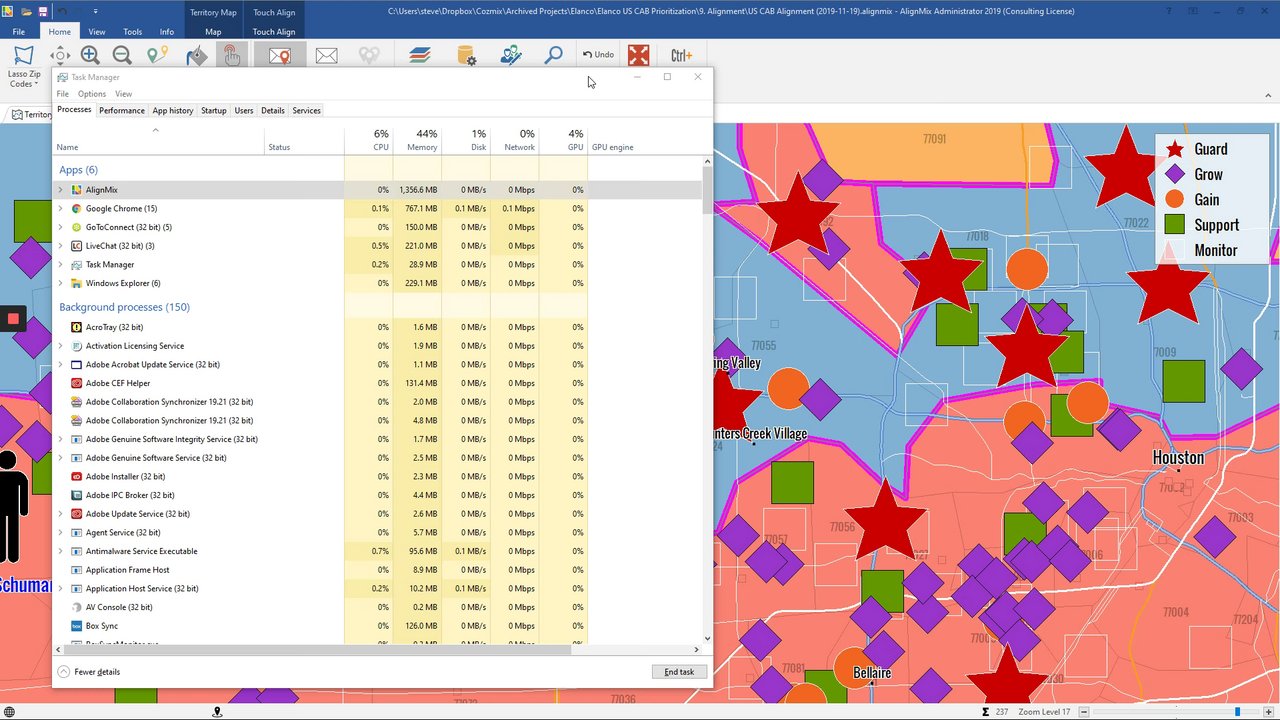
Task: Sort processes by the Memory column
Action: 422,147
